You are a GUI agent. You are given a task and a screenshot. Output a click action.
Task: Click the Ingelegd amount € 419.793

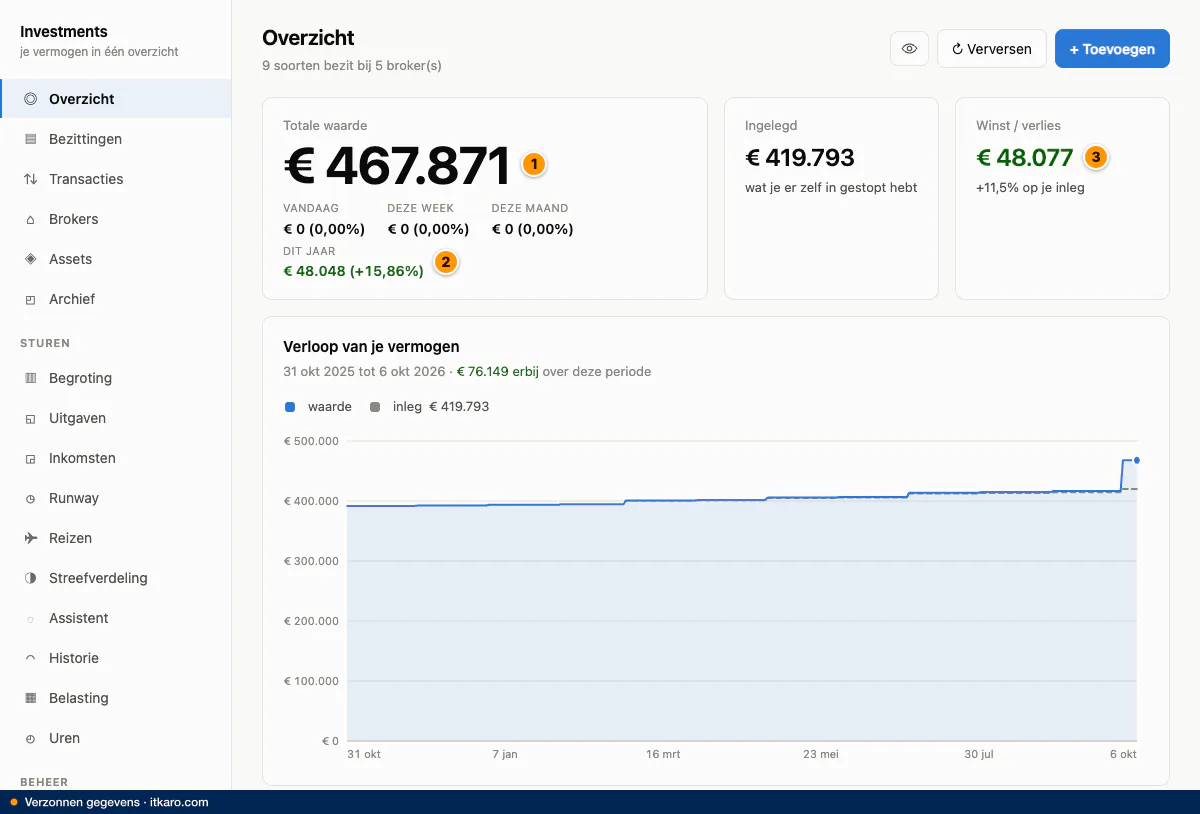(x=800, y=157)
